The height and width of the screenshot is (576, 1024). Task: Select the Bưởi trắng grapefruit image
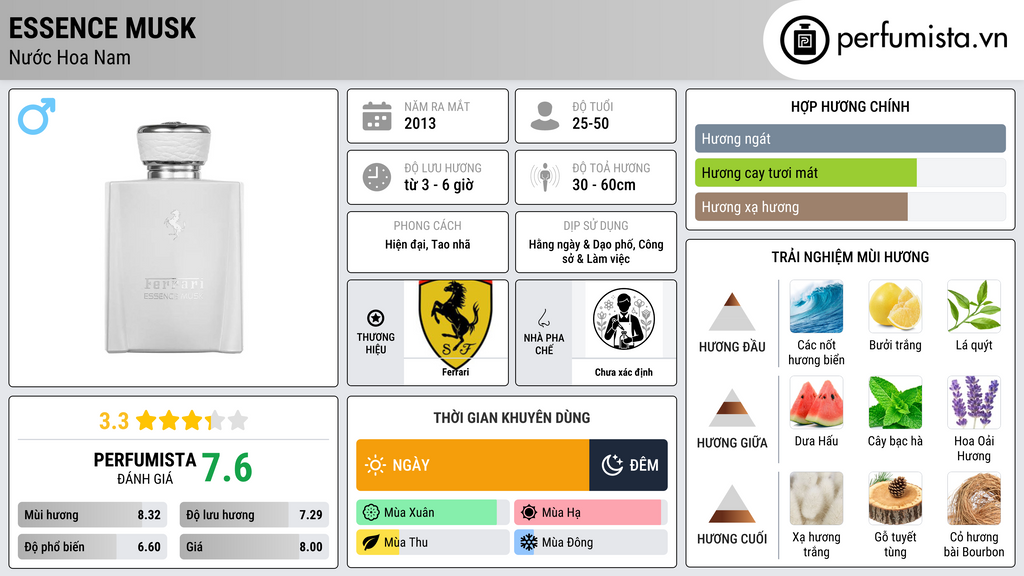pos(895,306)
